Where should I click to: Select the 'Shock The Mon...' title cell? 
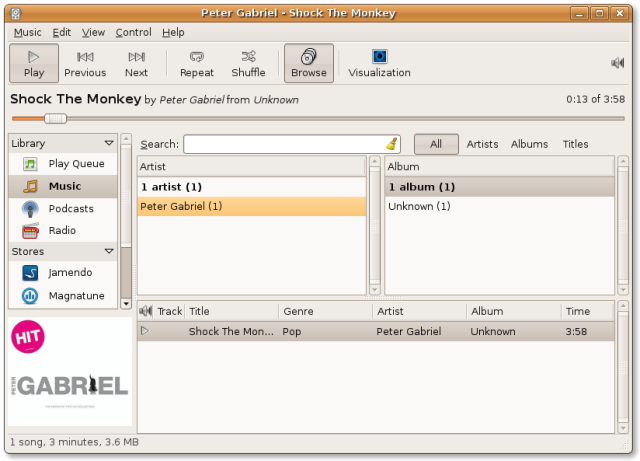click(x=231, y=332)
